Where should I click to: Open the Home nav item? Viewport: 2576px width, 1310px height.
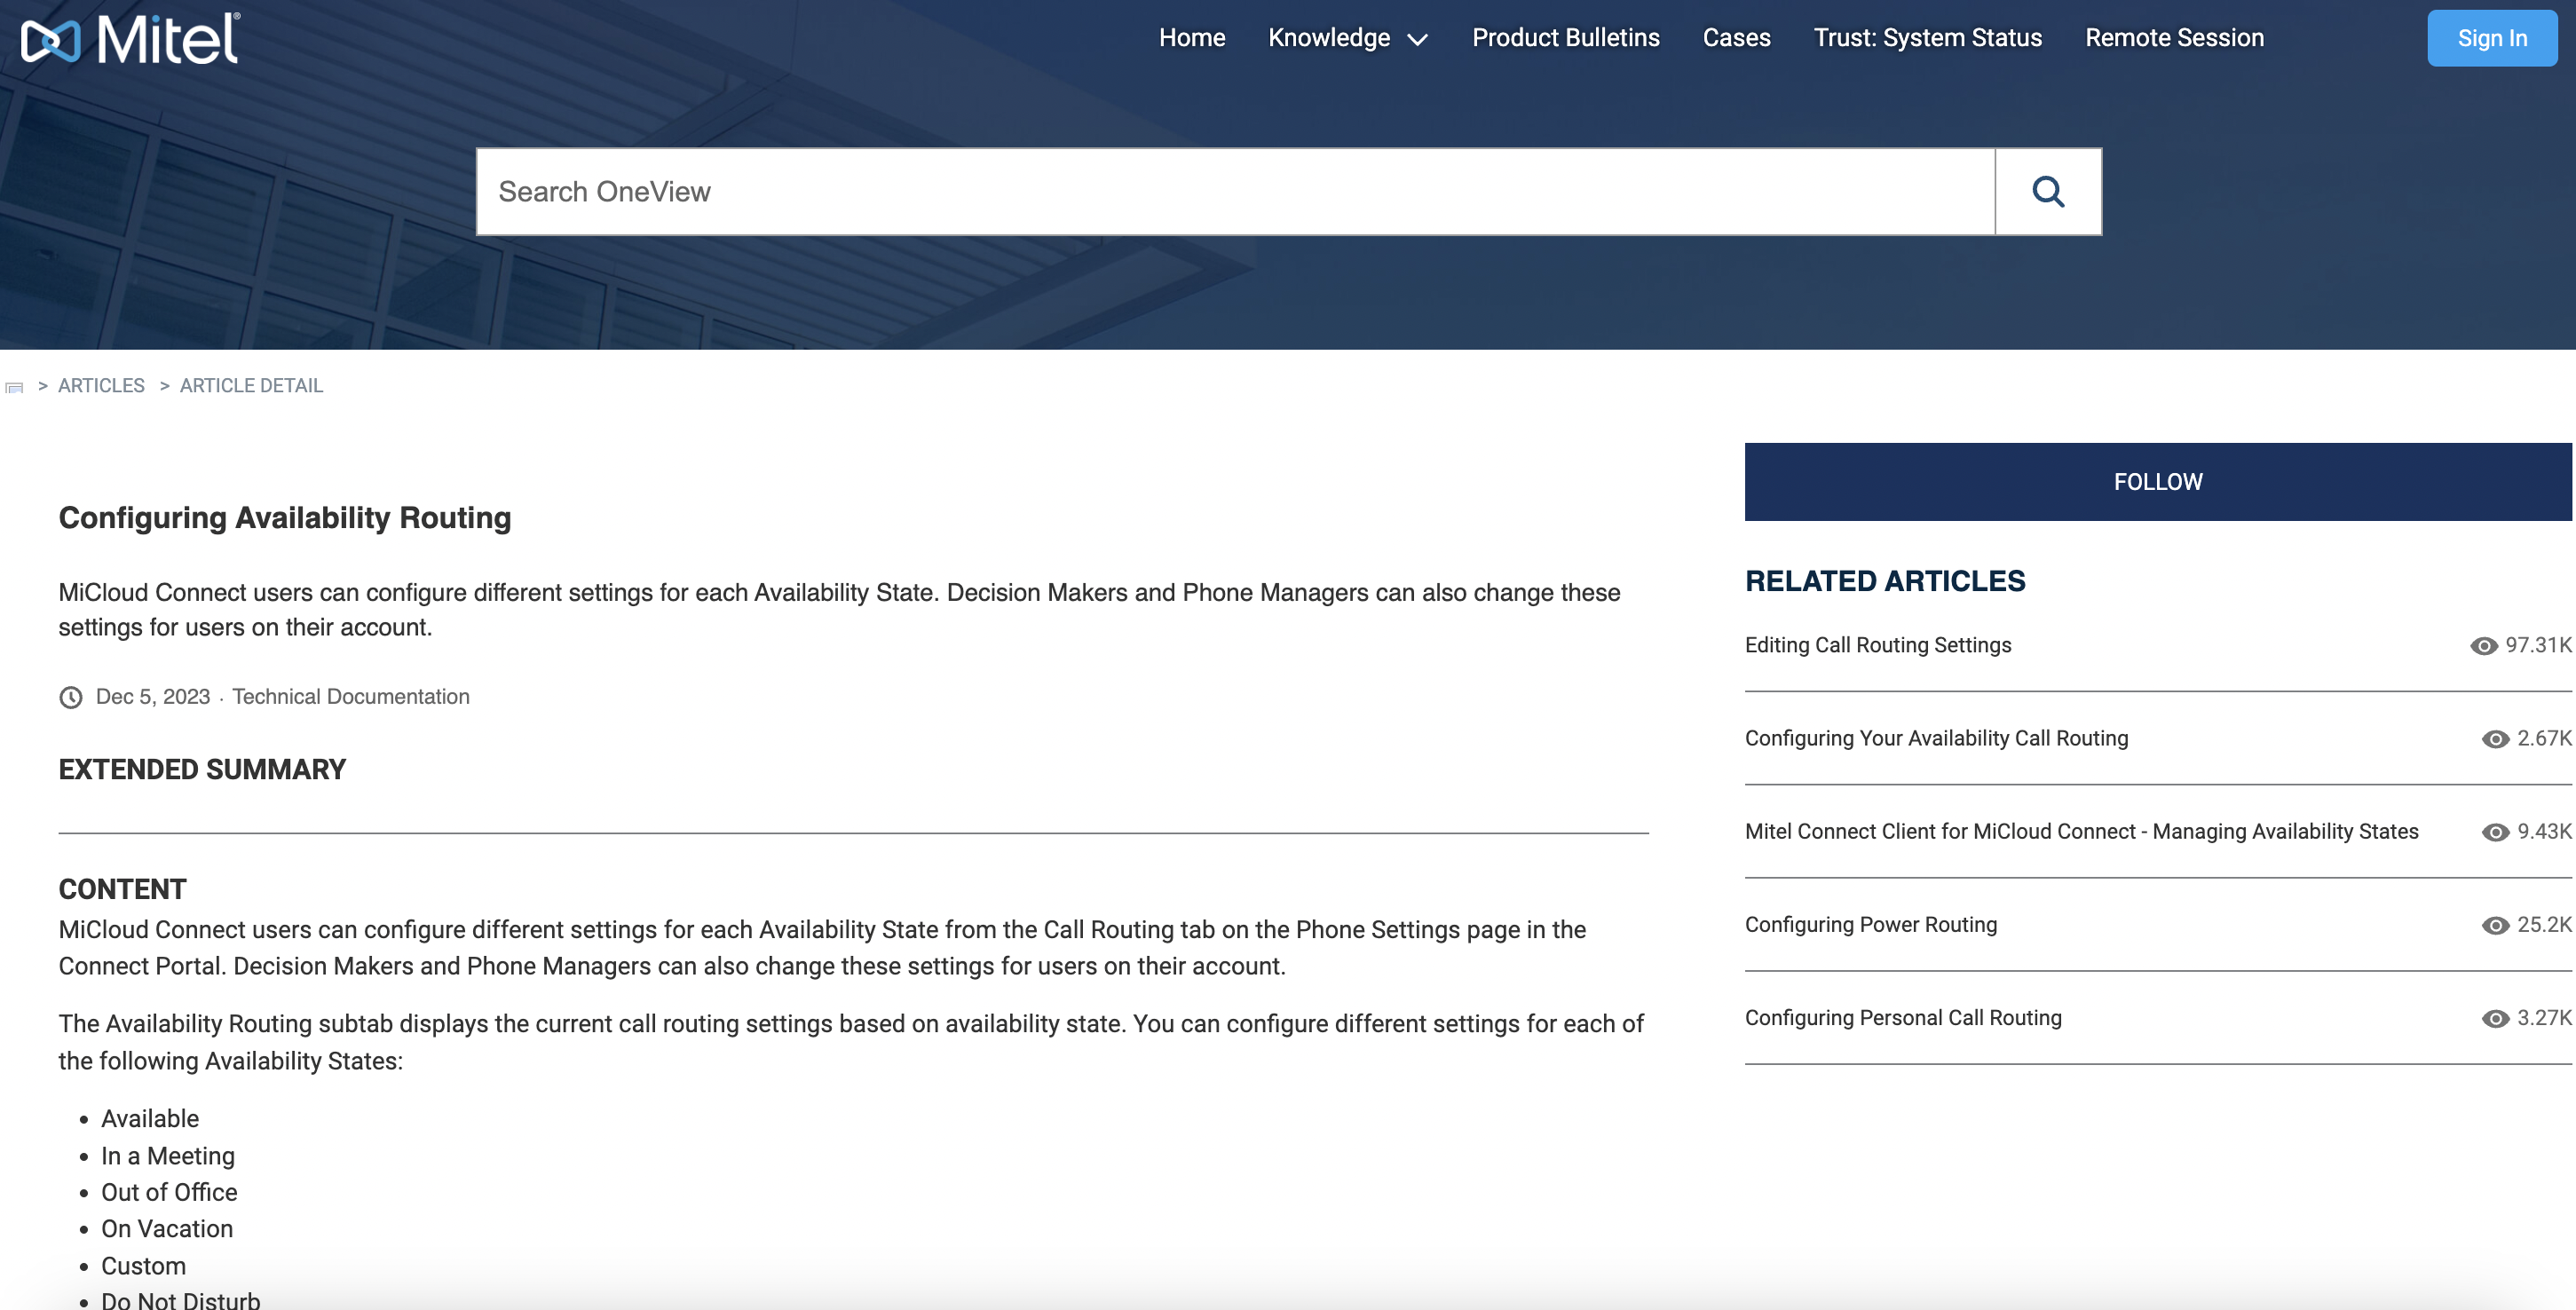point(1192,38)
